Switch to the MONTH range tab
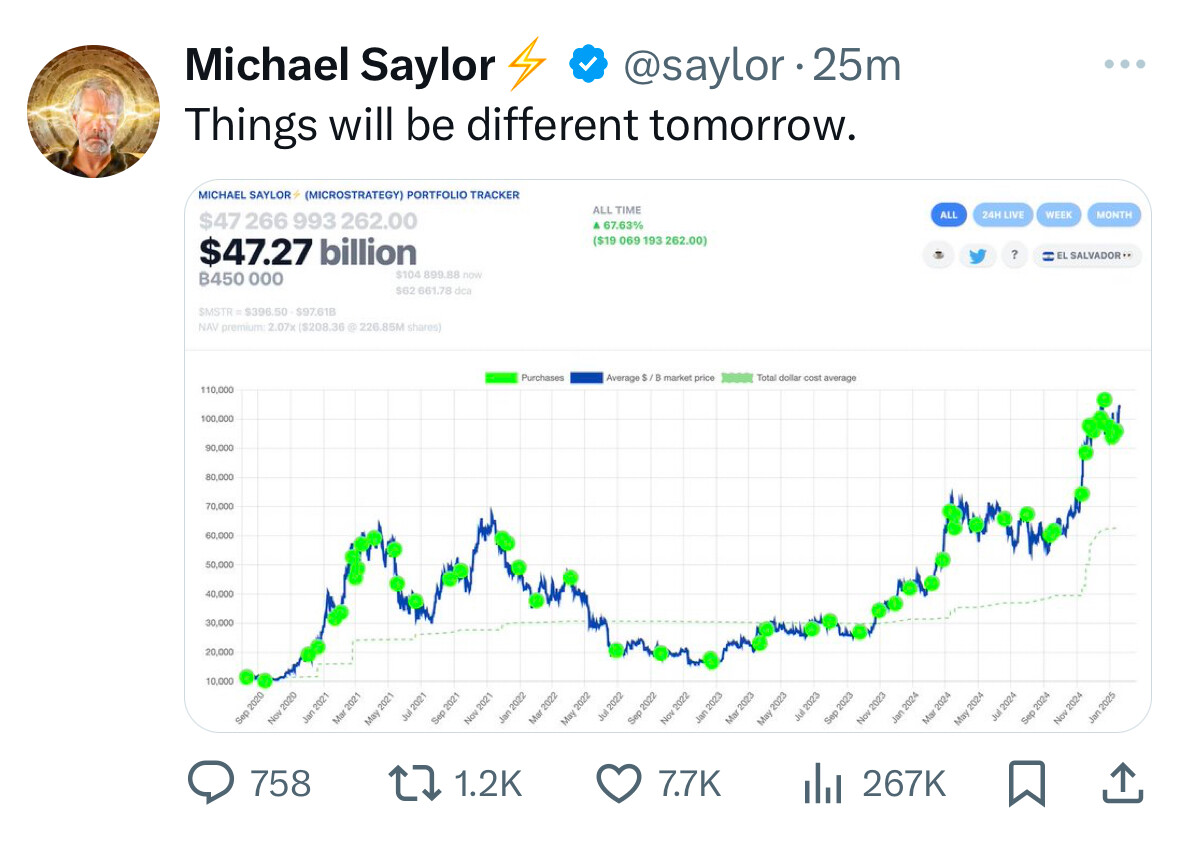 1113,215
